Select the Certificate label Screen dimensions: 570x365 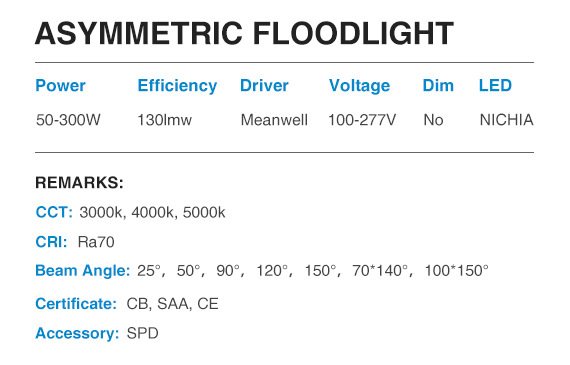coord(76,304)
